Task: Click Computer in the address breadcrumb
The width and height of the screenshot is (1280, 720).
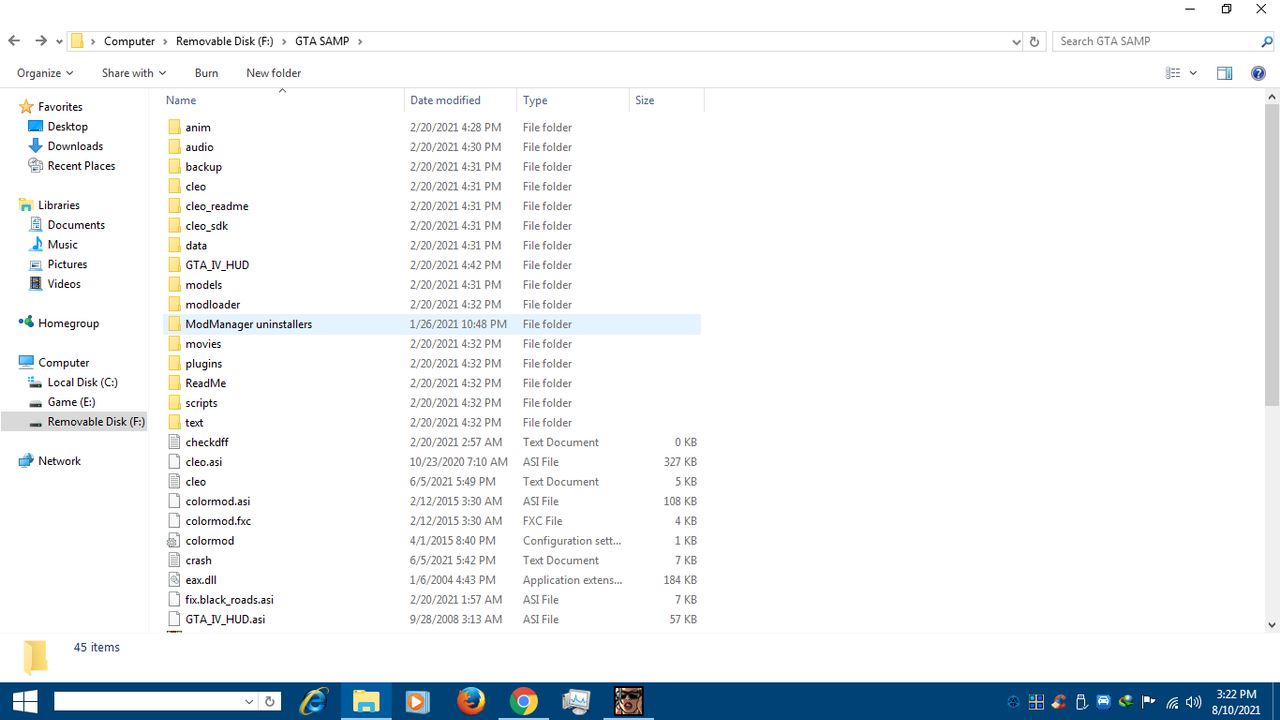Action: coord(130,42)
